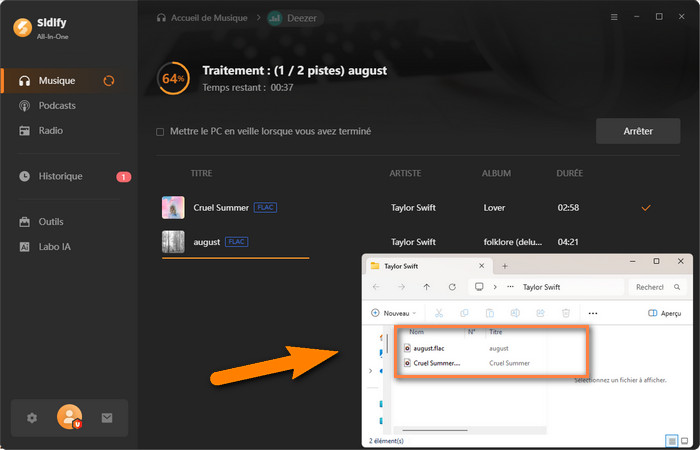Open the settings gear in sidebar
Screen dimensions: 700x450
click(x=32, y=418)
